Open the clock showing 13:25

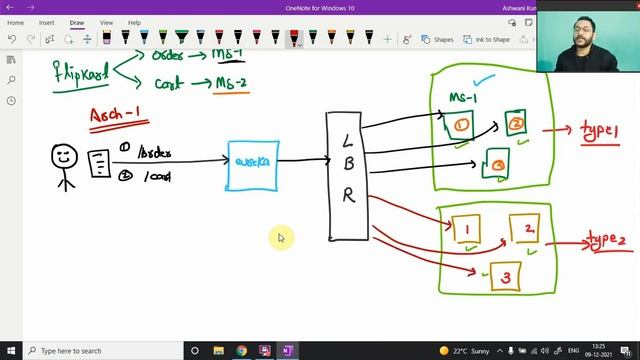tap(598, 351)
